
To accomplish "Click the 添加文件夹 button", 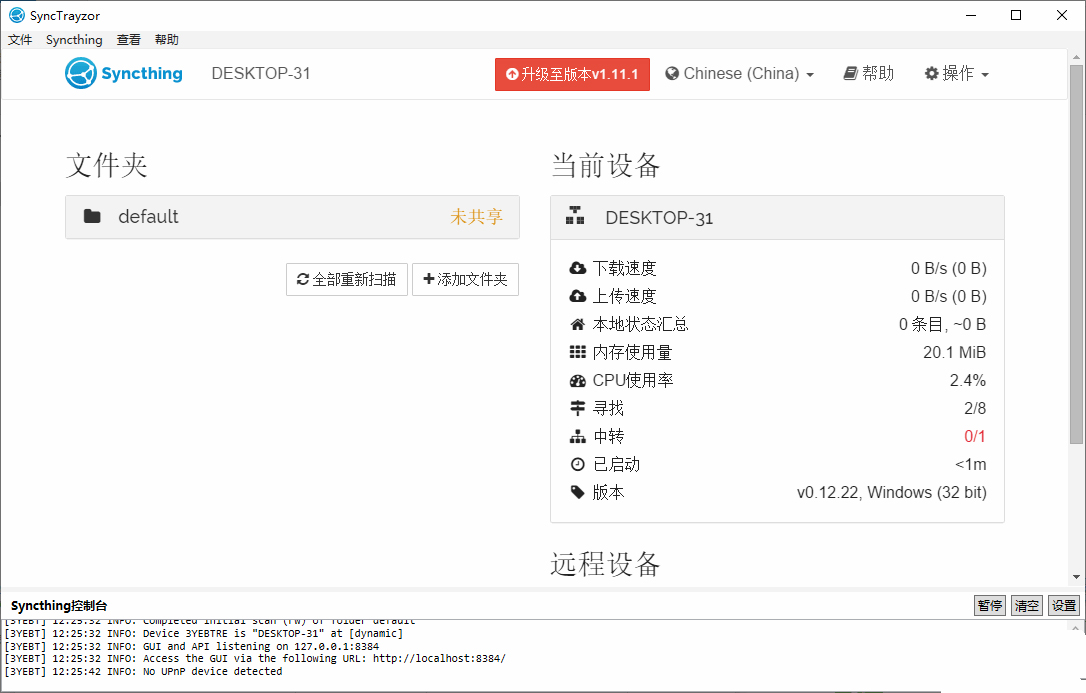I will click(x=465, y=279).
